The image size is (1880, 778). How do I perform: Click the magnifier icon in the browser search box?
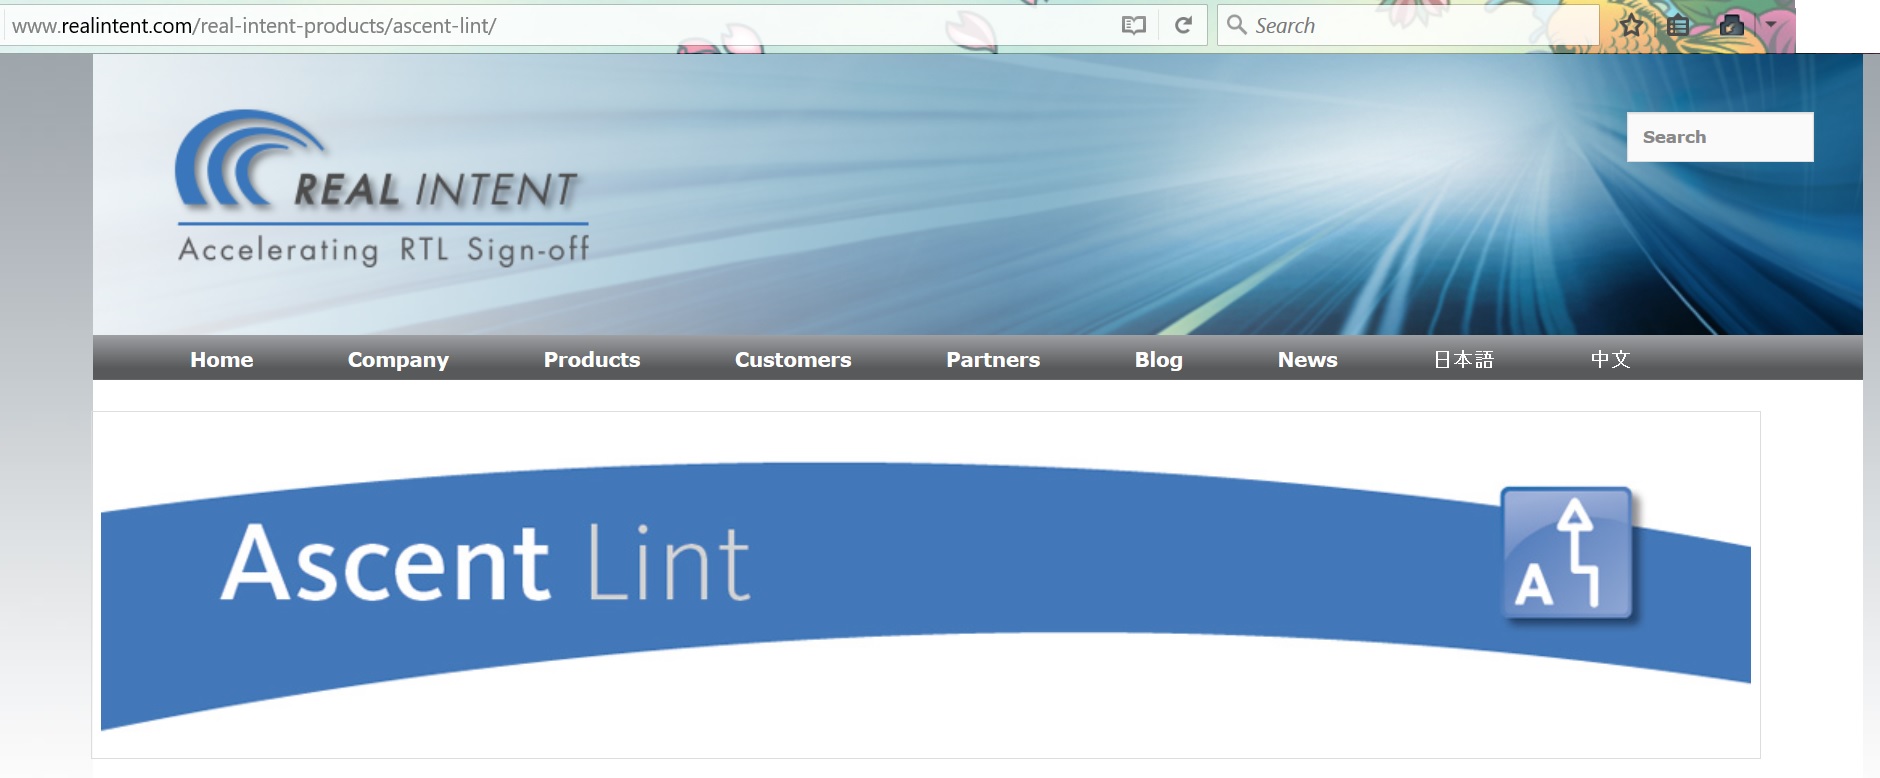click(1237, 25)
